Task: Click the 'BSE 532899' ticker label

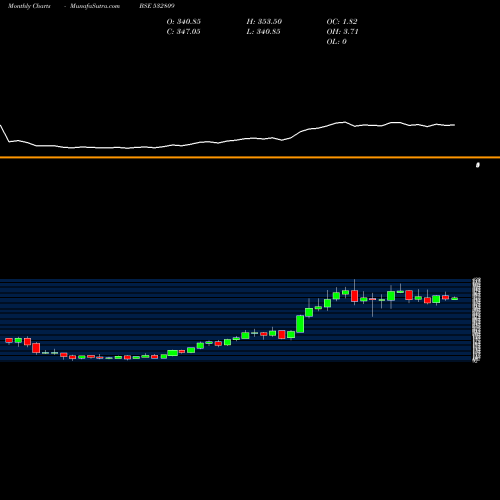Action: click(157, 6)
